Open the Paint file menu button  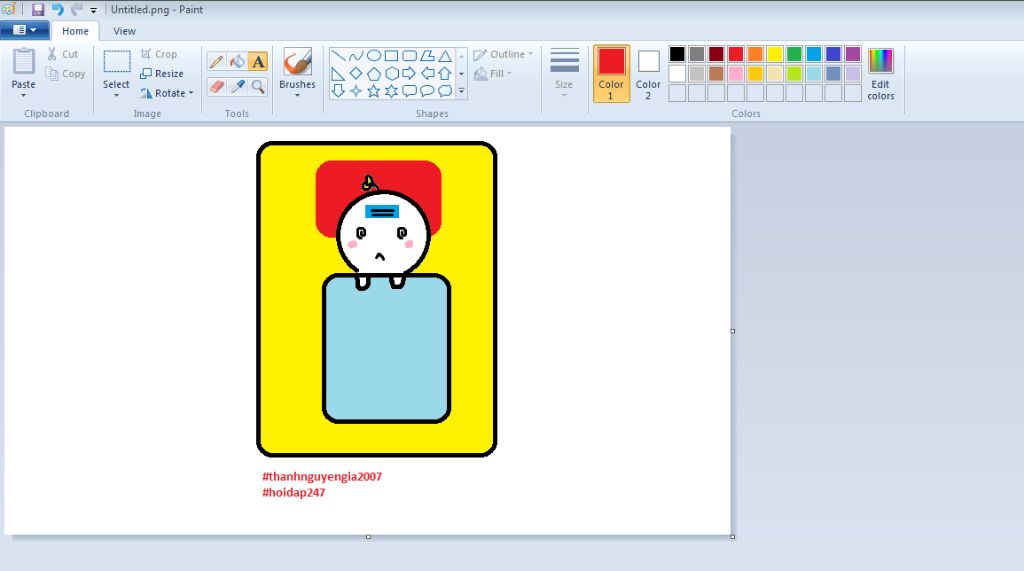(x=25, y=30)
